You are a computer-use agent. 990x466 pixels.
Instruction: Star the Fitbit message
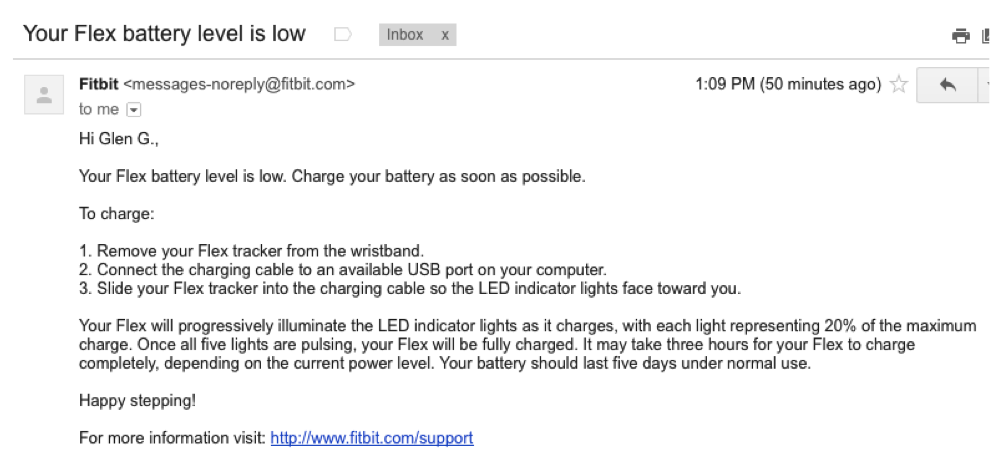898,84
